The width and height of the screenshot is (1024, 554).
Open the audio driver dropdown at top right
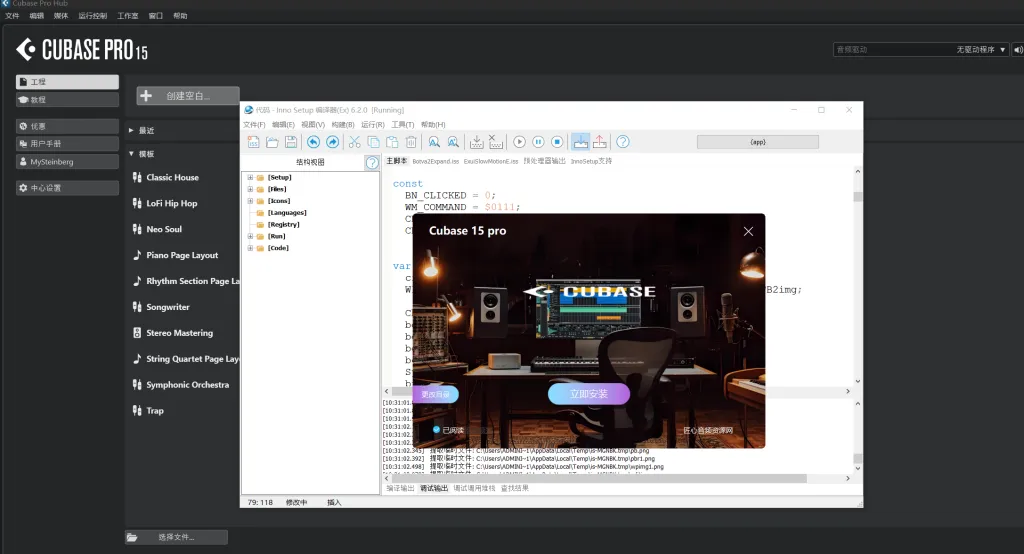click(x=920, y=49)
